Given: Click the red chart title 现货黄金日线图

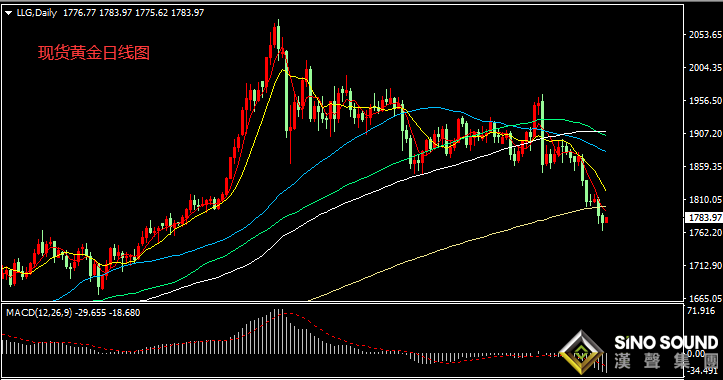Looking at the screenshot, I should tap(94, 53).
